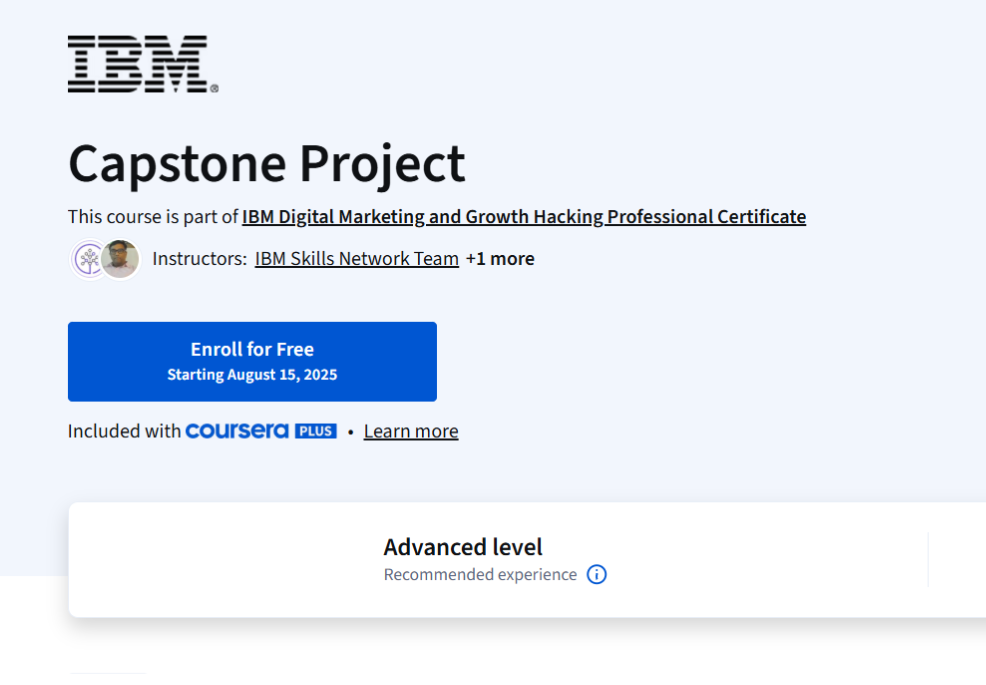
Task: Follow the Learn more link
Action: (x=410, y=431)
